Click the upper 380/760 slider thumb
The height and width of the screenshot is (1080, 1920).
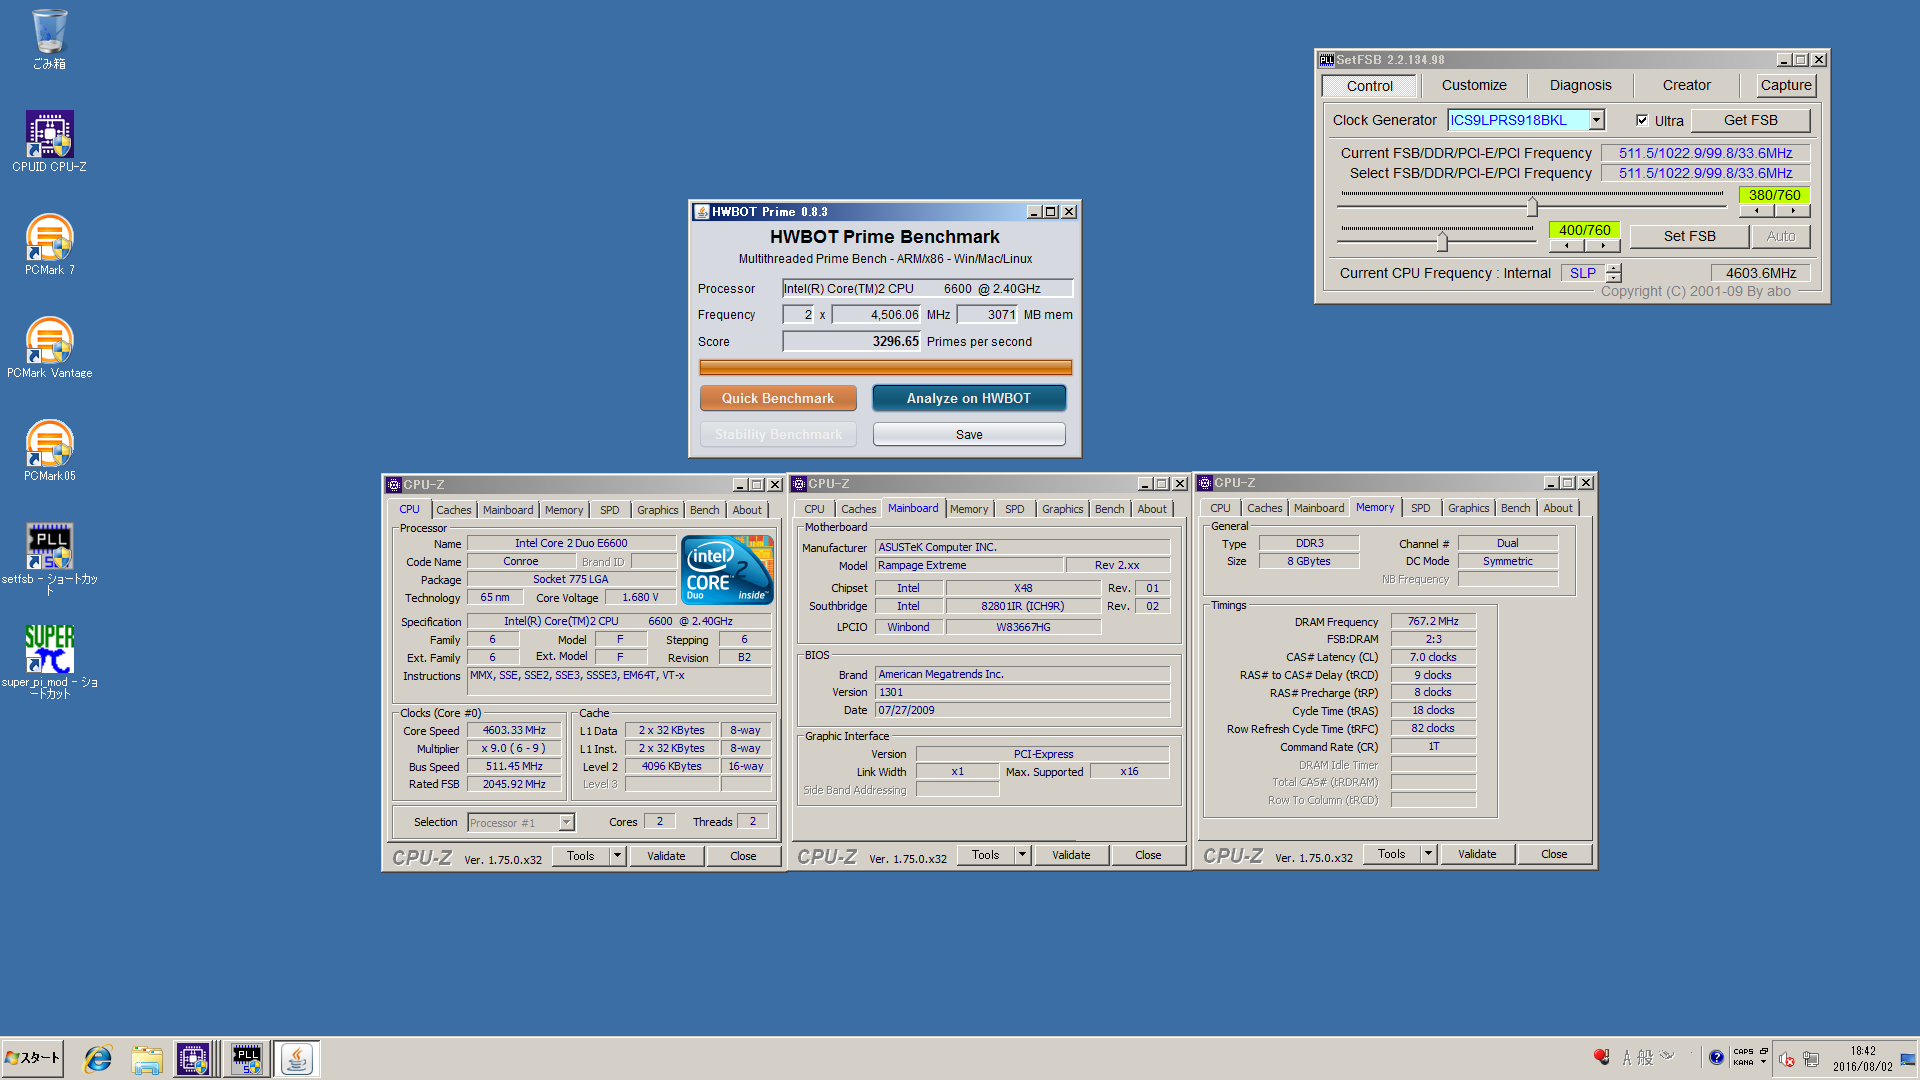click(1532, 207)
